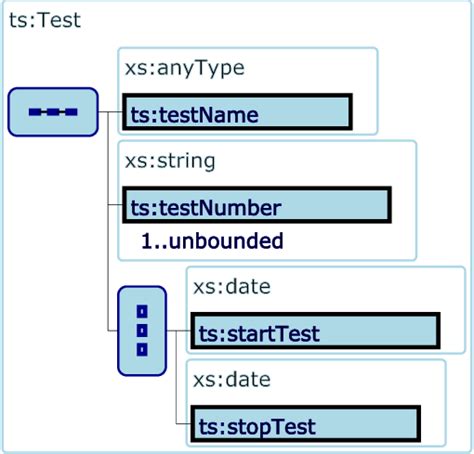Select the ts:startTest element box
The image size is (474, 454).
tap(315, 331)
